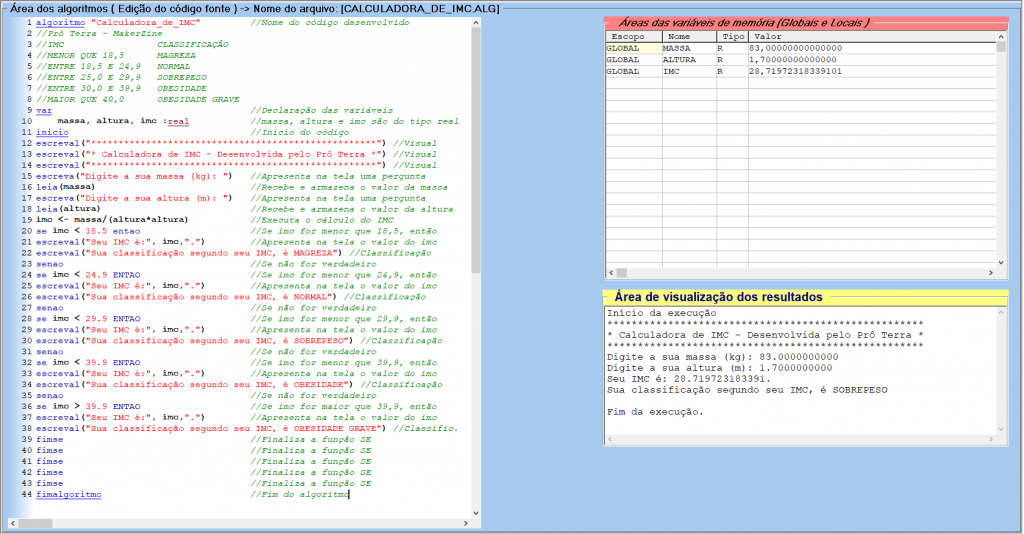The height and width of the screenshot is (534, 1024).
Task: Click the 'inicio' keyword on line 11
Action: click(52, 132)
